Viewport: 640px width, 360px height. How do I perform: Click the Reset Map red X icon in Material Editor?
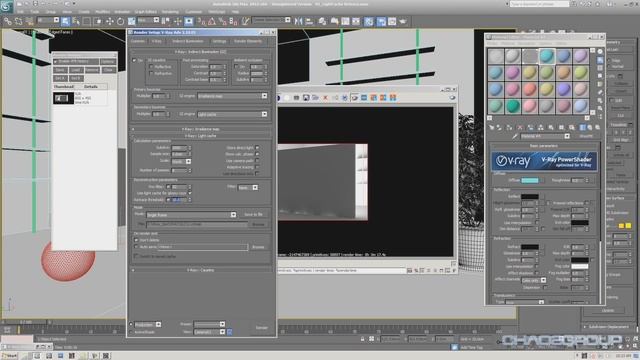click(520, 127)
